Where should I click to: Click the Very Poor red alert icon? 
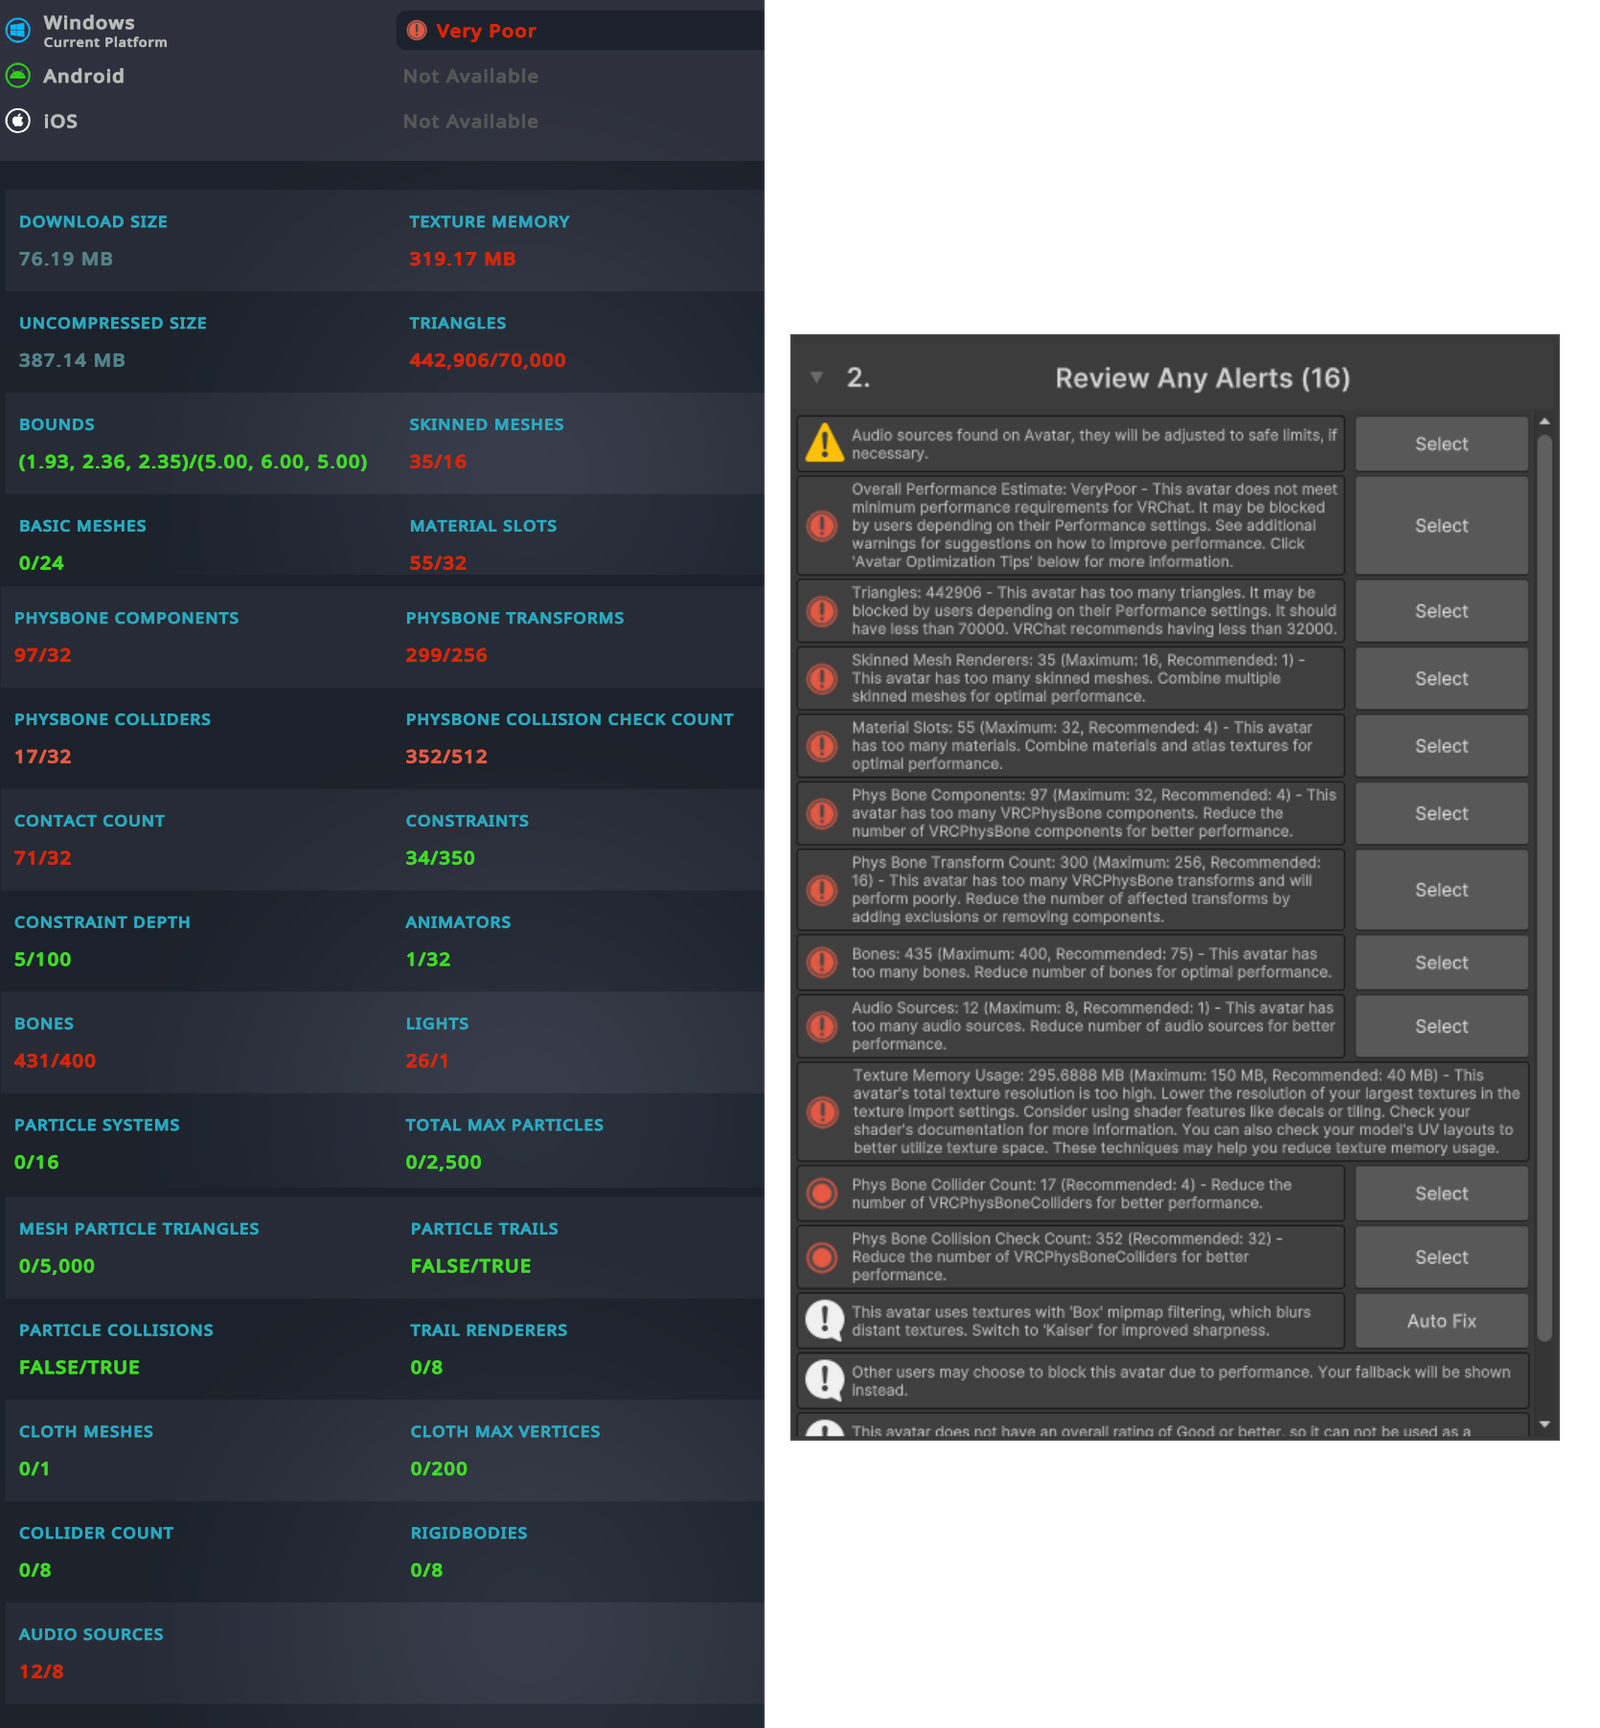pyautogui.click(x=417, y=31)
